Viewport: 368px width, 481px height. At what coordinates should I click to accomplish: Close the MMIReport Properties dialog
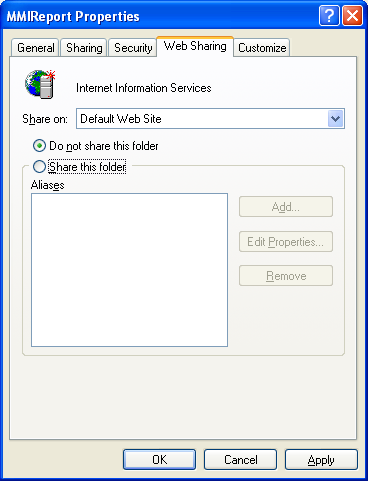[x=352, y=15]
